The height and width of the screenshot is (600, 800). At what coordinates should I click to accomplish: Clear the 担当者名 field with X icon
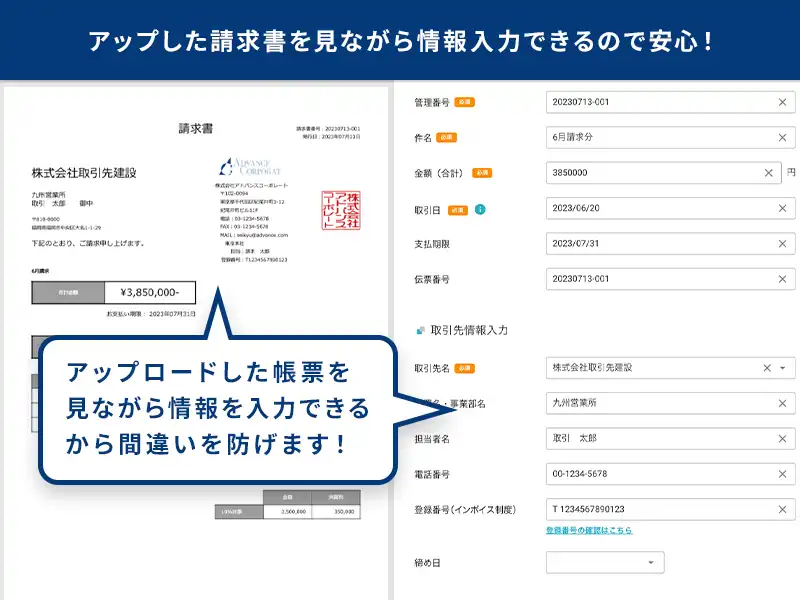point(782,439)
